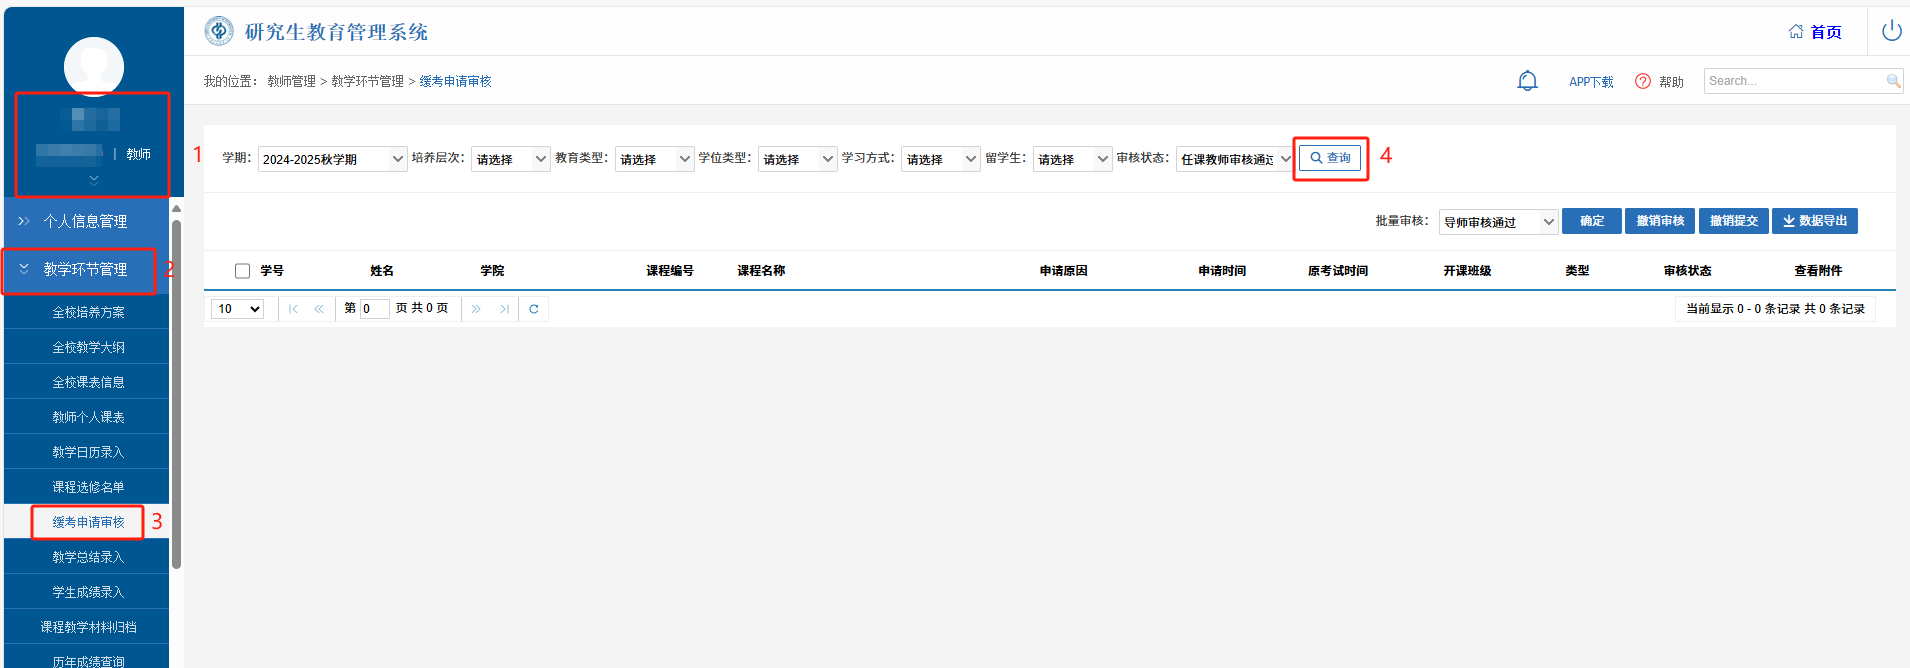Click the 数据导出 export button

[x=1814, y=221]
